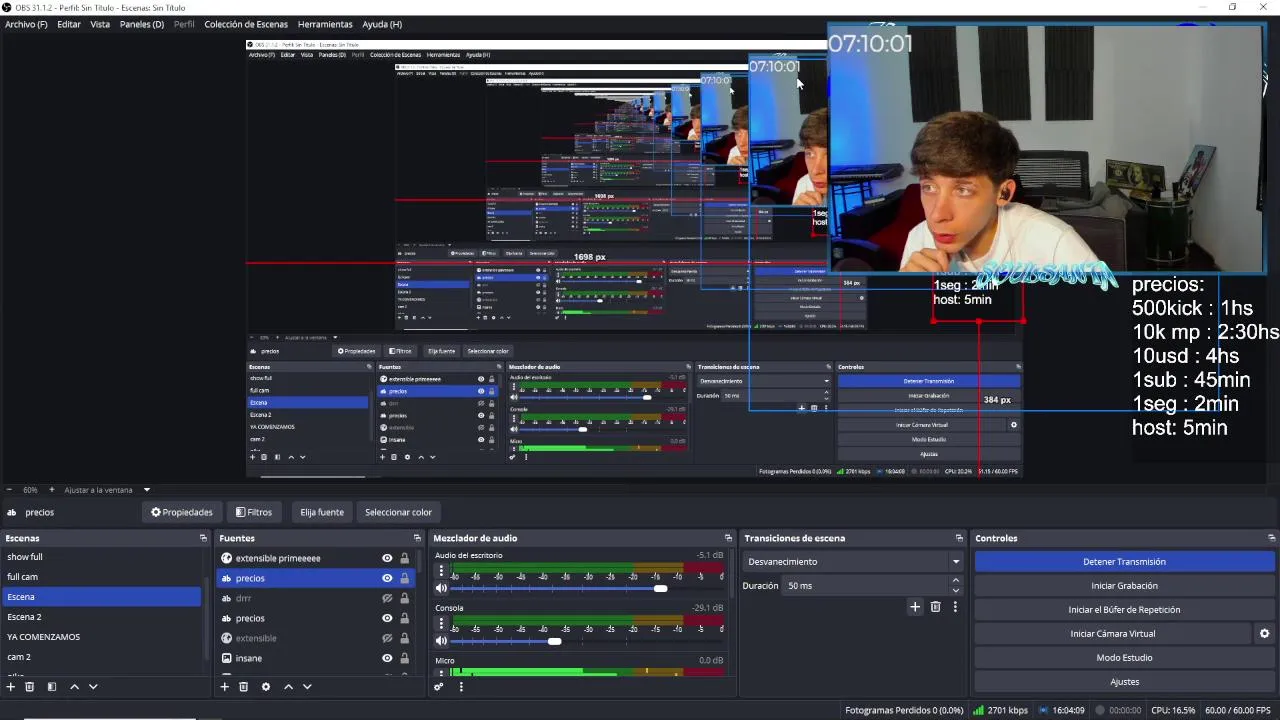
Task: Open Colección de Escenas menu
Action: point(246,24)
